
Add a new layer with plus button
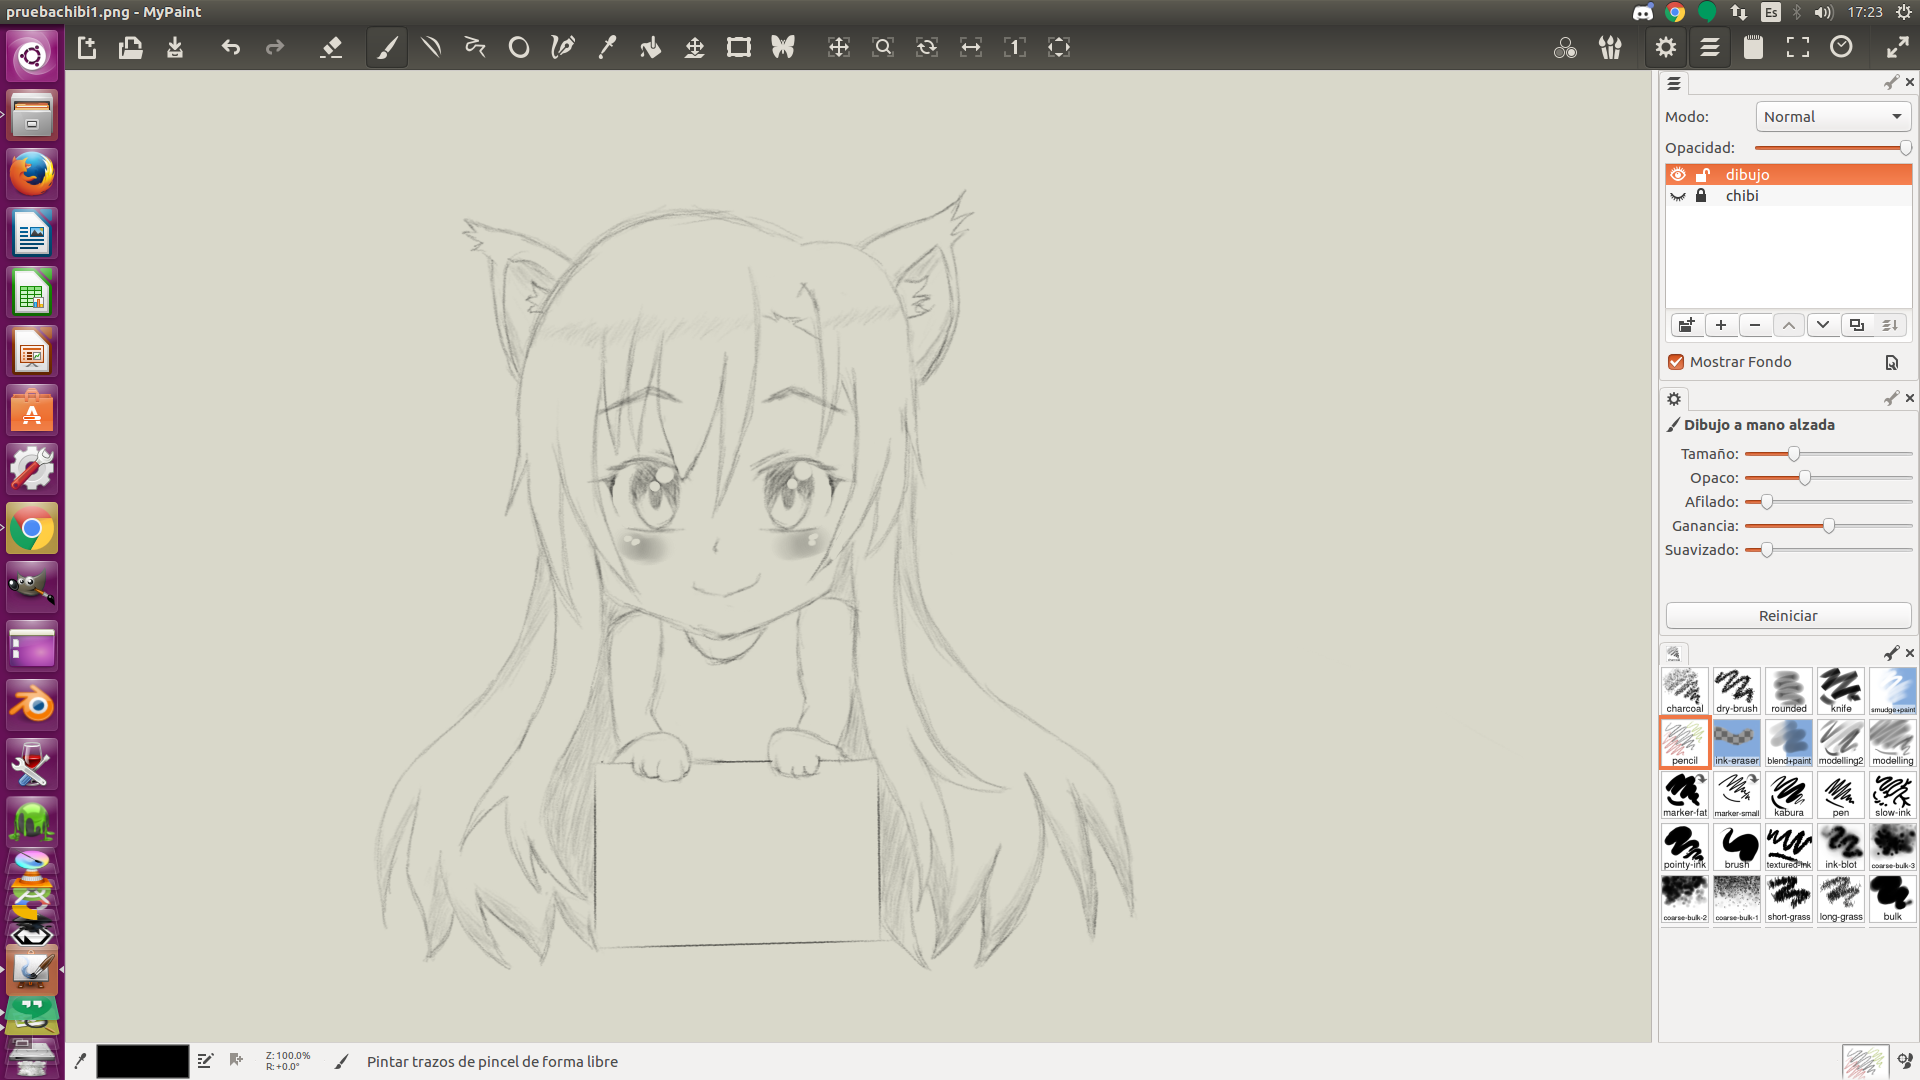(1721, 325)
